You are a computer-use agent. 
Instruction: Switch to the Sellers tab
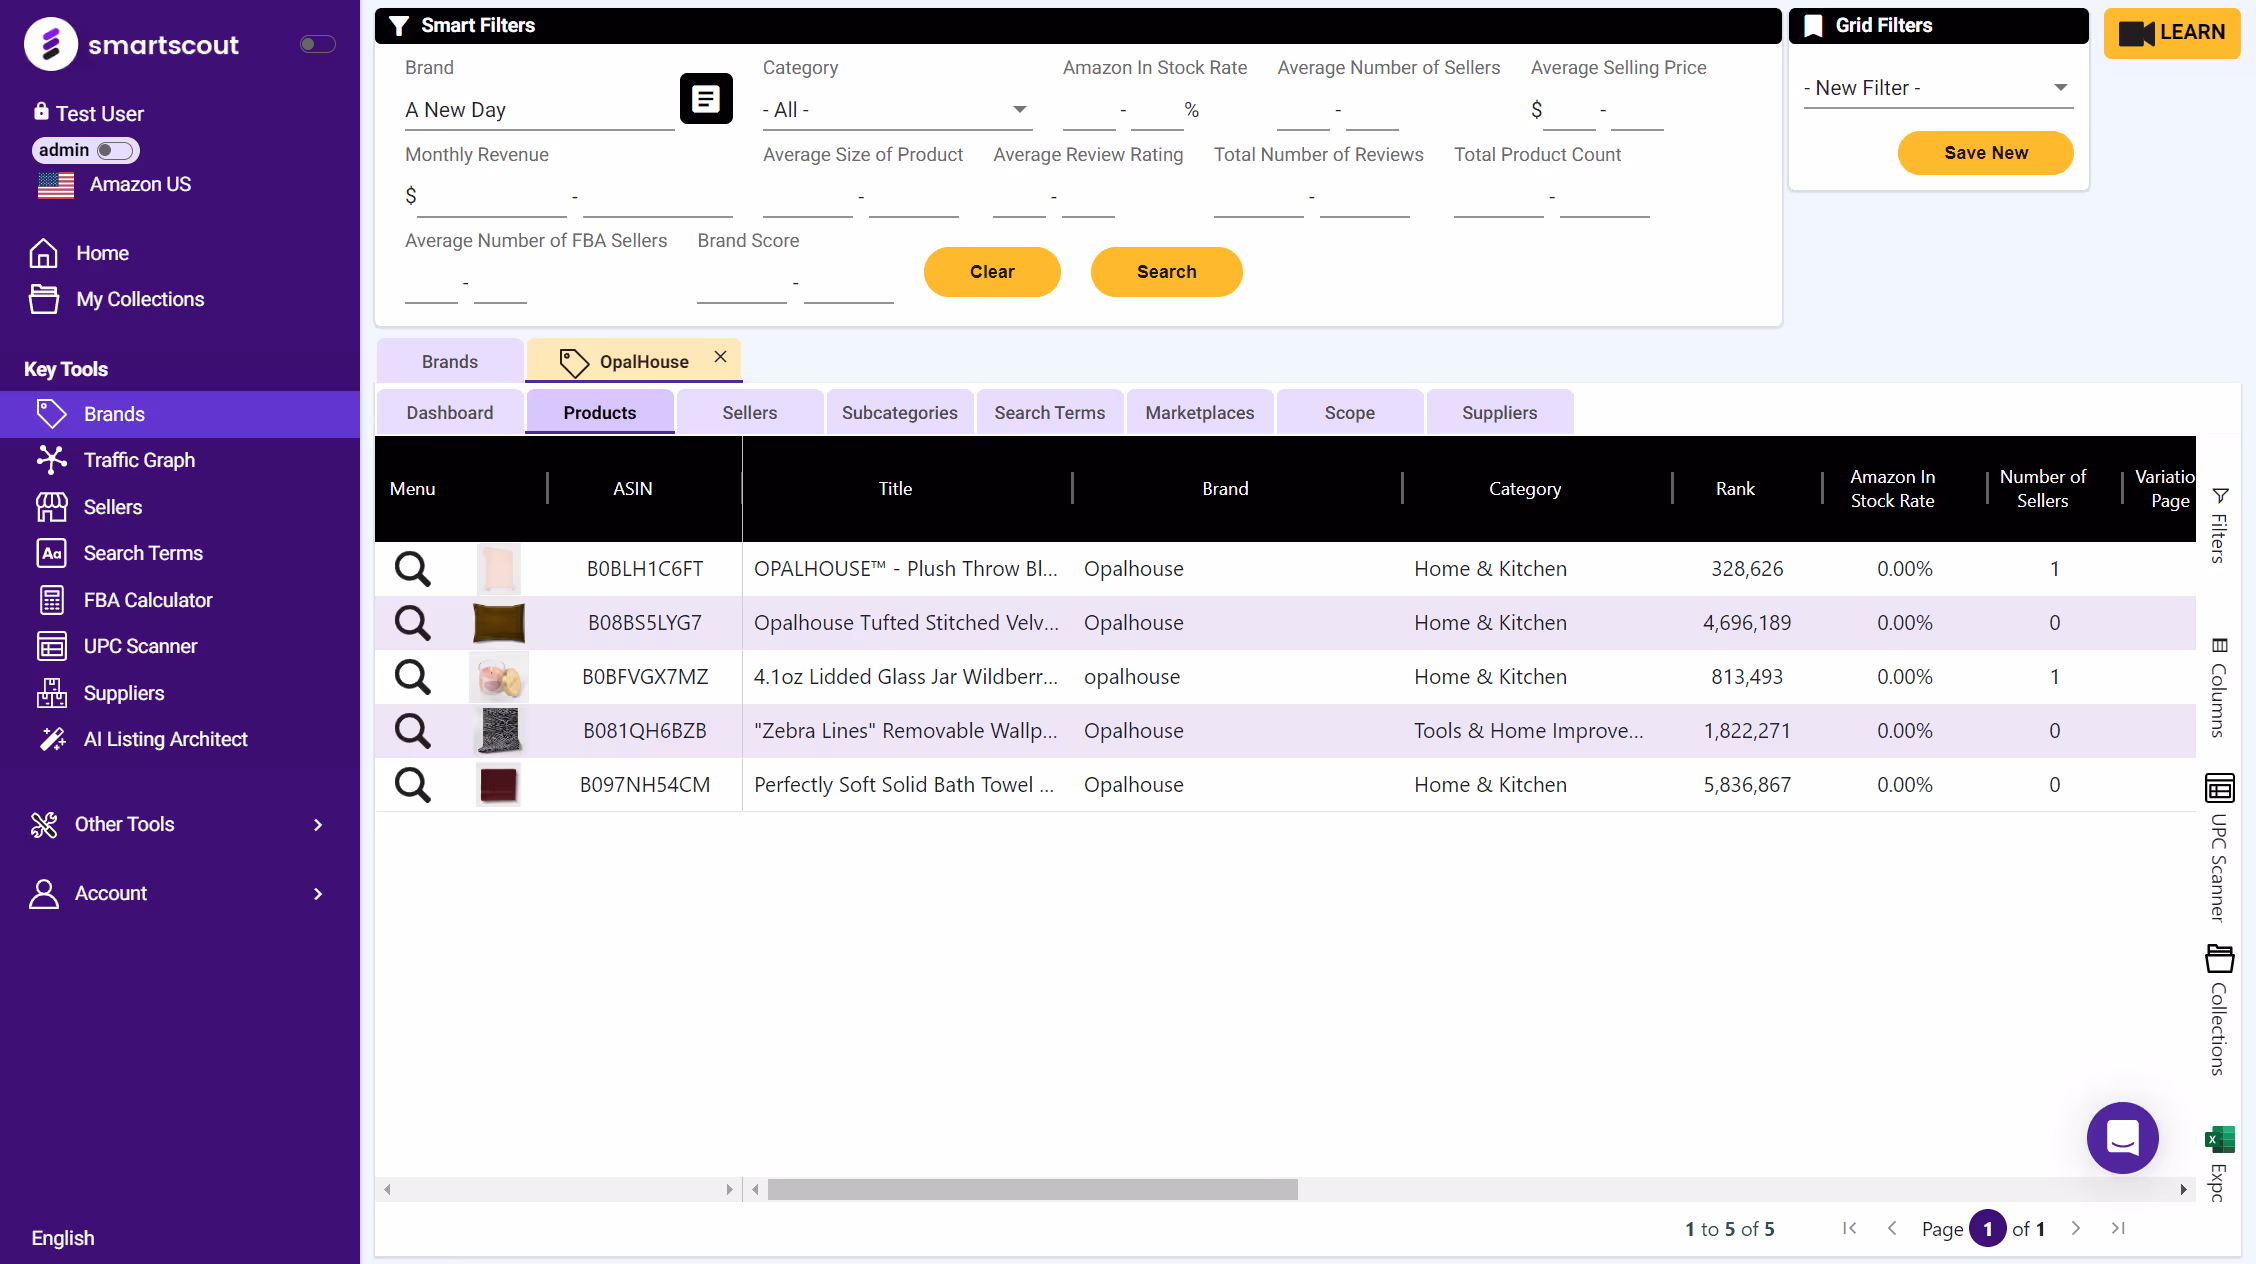tap(748, 412)
